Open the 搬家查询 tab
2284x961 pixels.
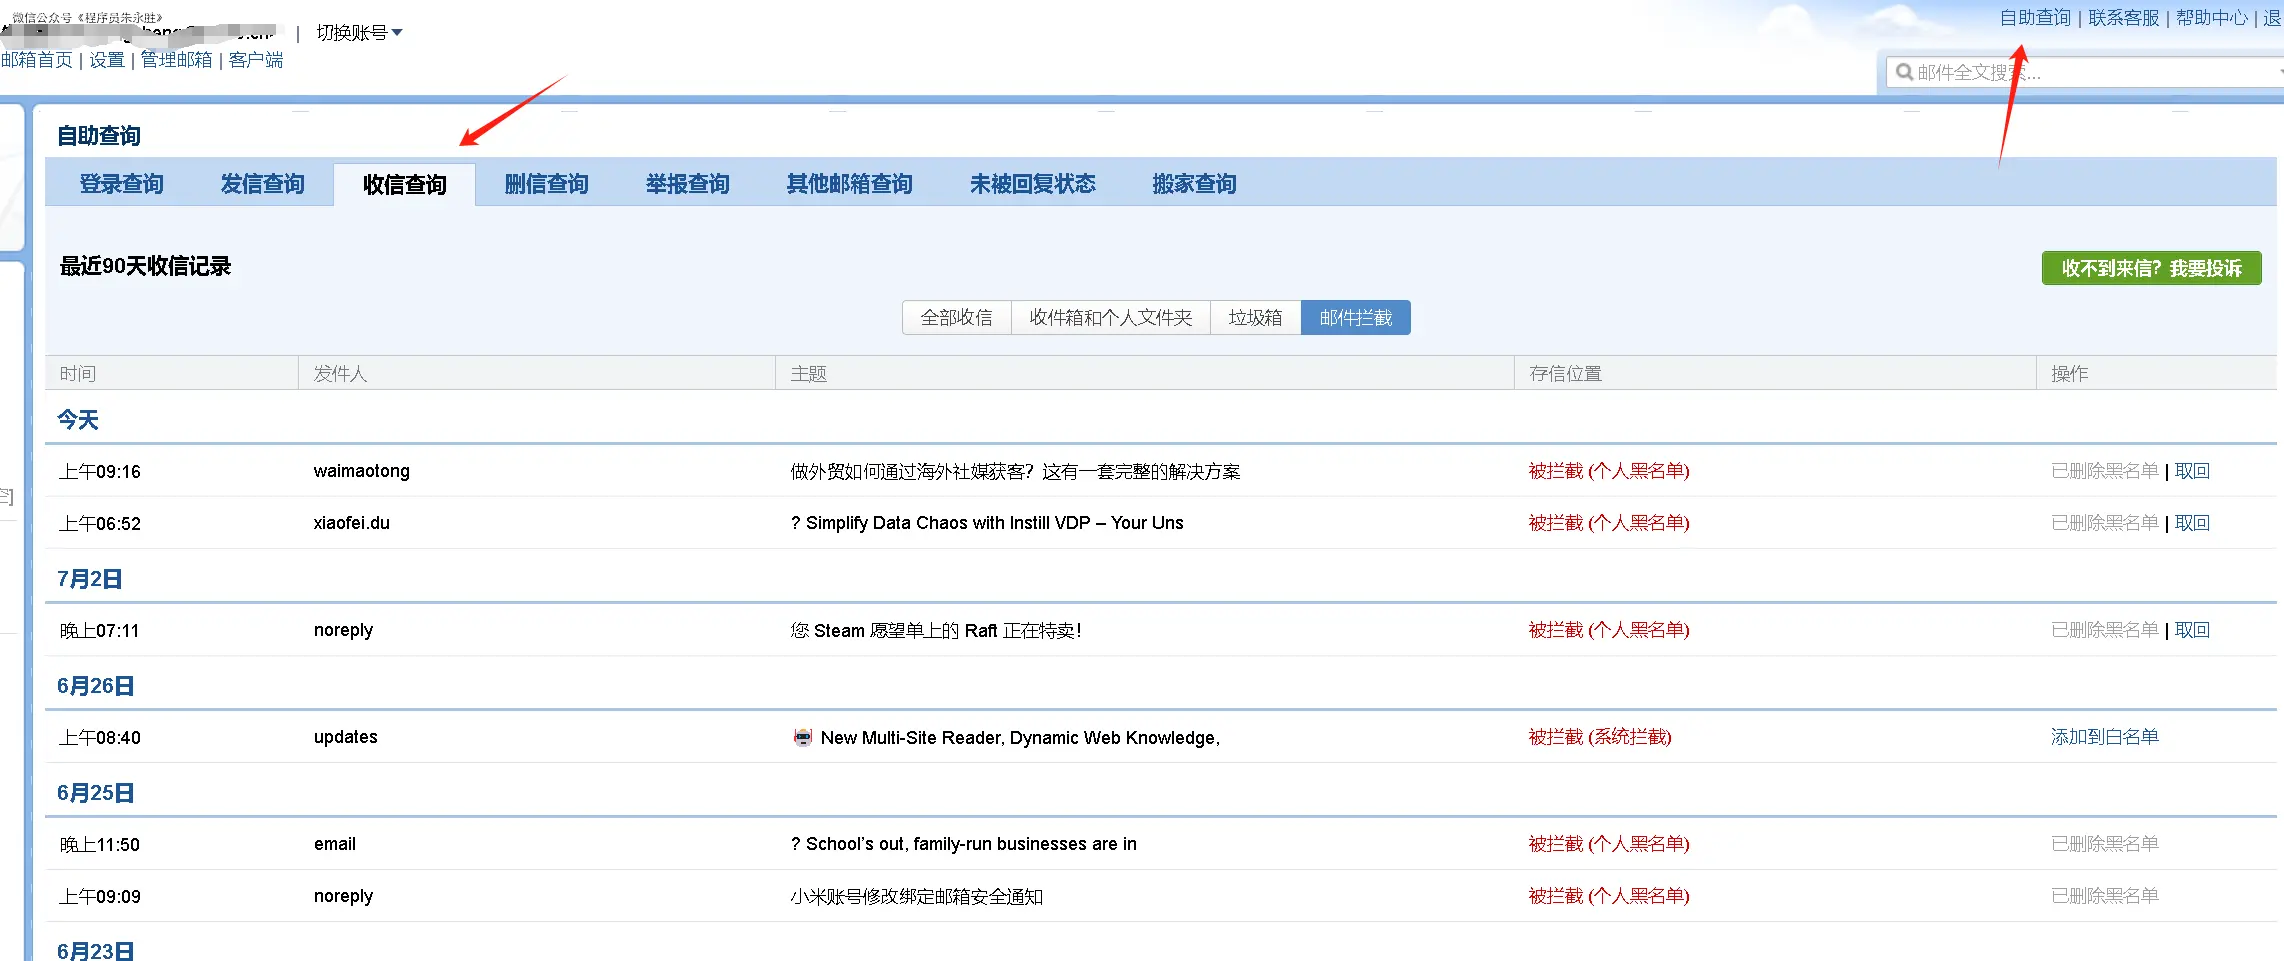1194,184
